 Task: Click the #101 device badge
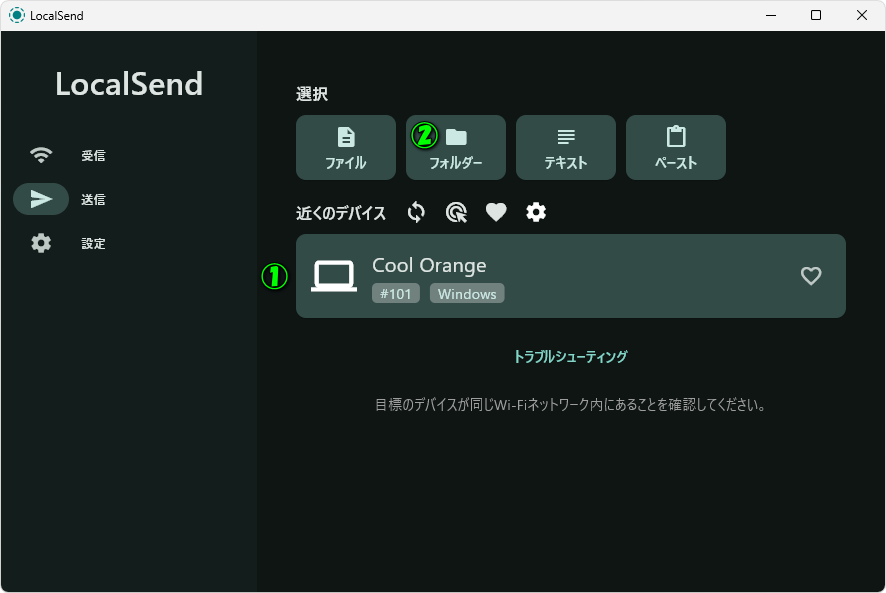pos(396,293)
